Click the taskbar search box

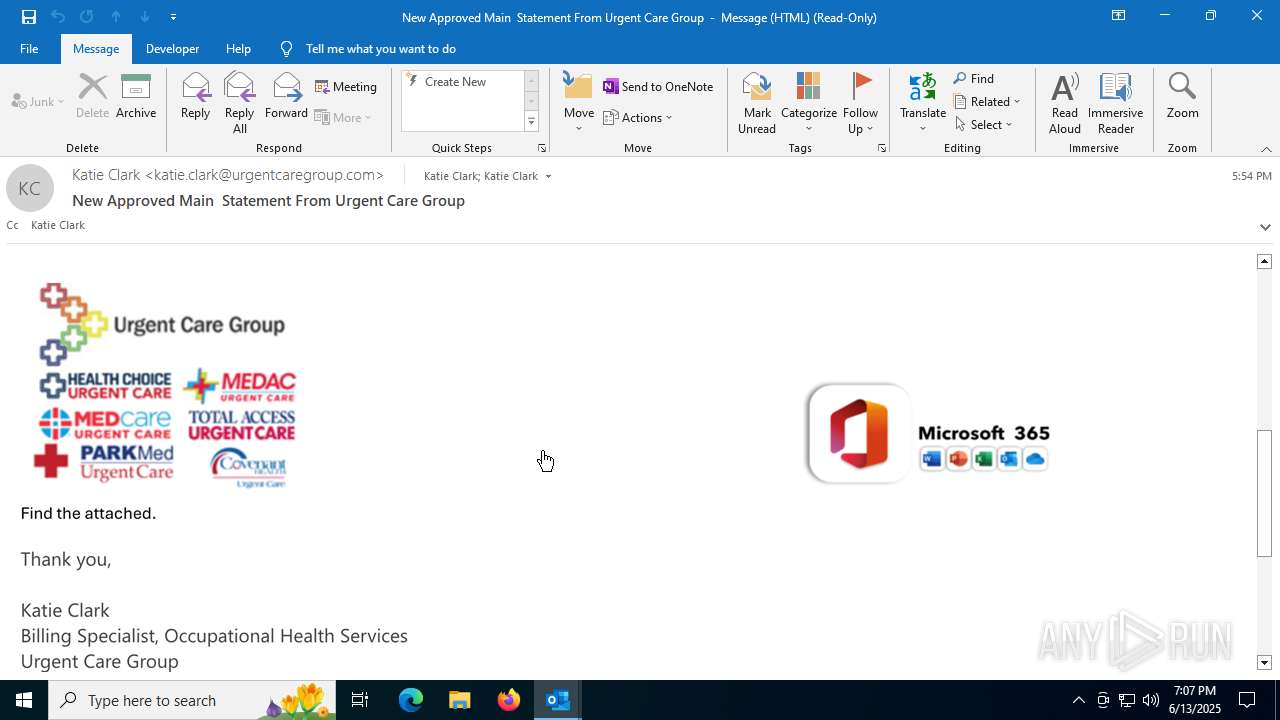[192, 700]
